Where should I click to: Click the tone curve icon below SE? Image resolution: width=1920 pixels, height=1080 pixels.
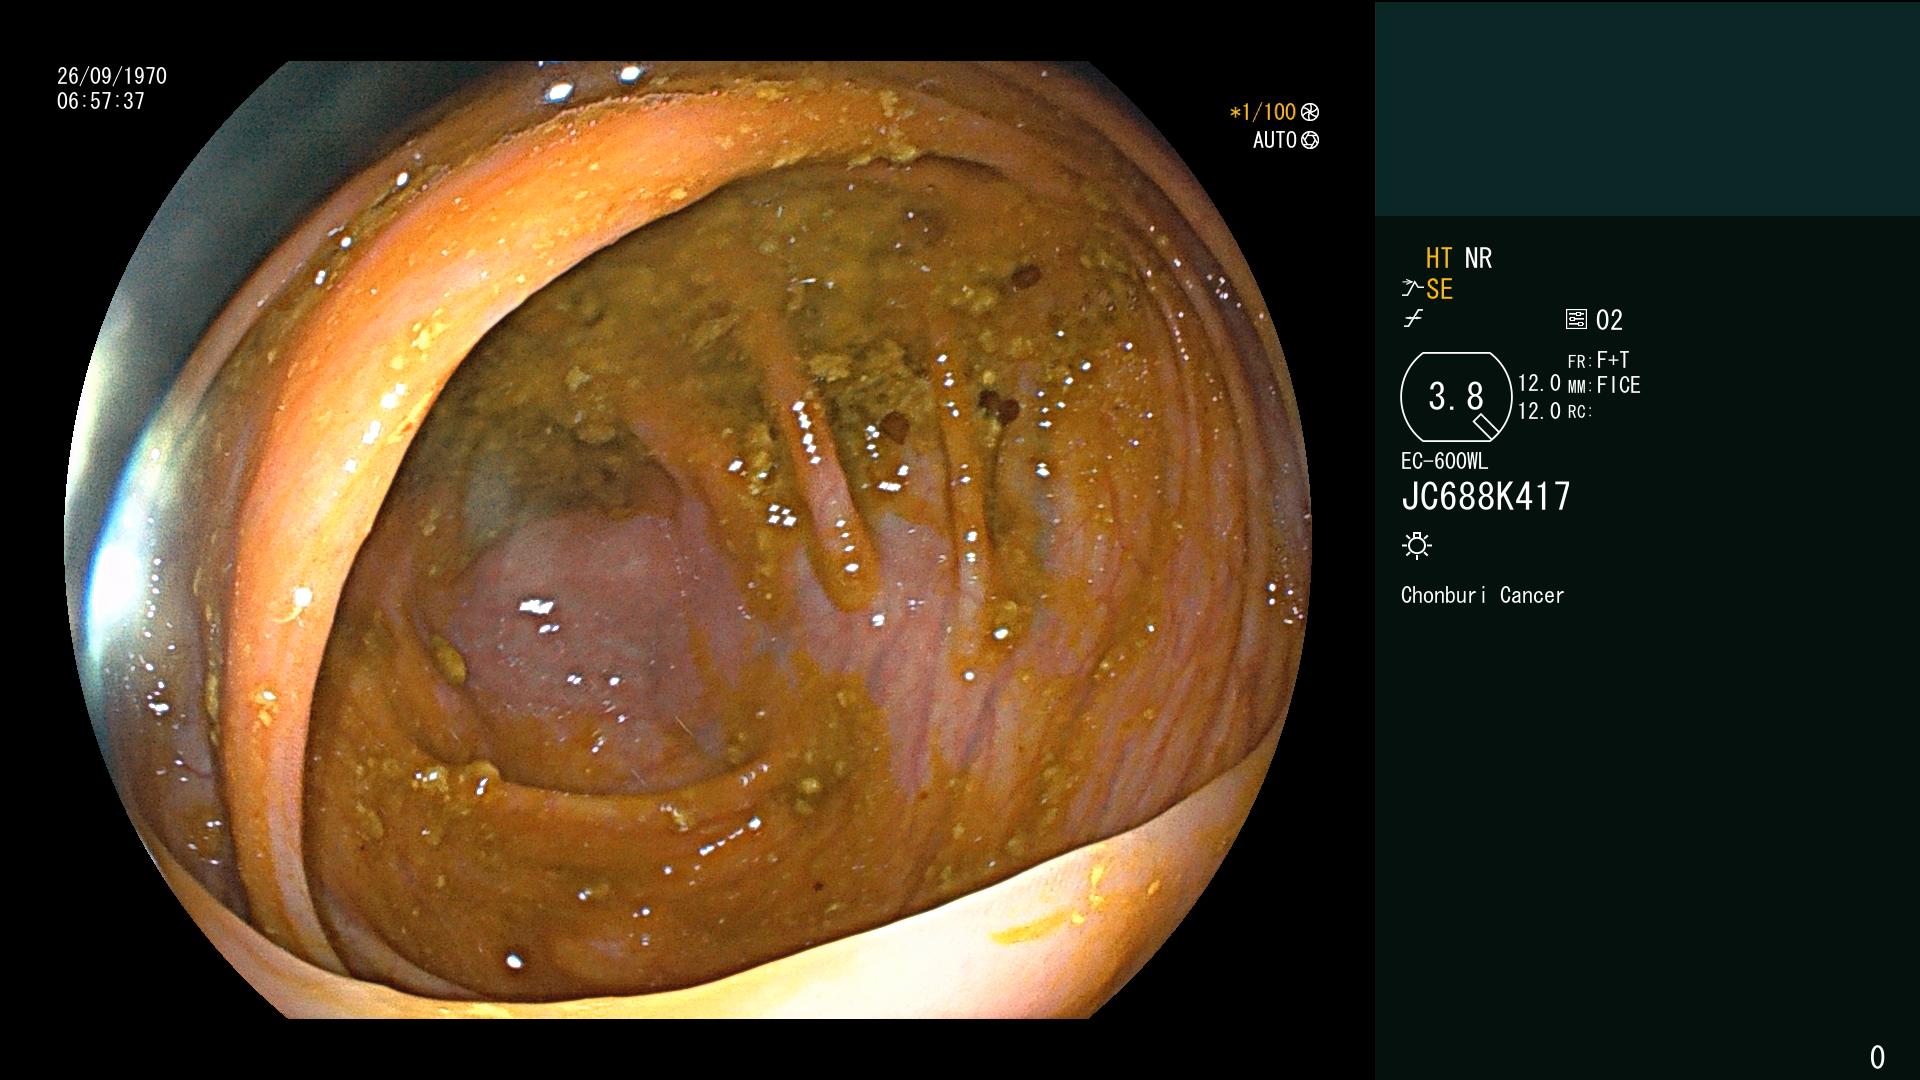pos(1413,320)
